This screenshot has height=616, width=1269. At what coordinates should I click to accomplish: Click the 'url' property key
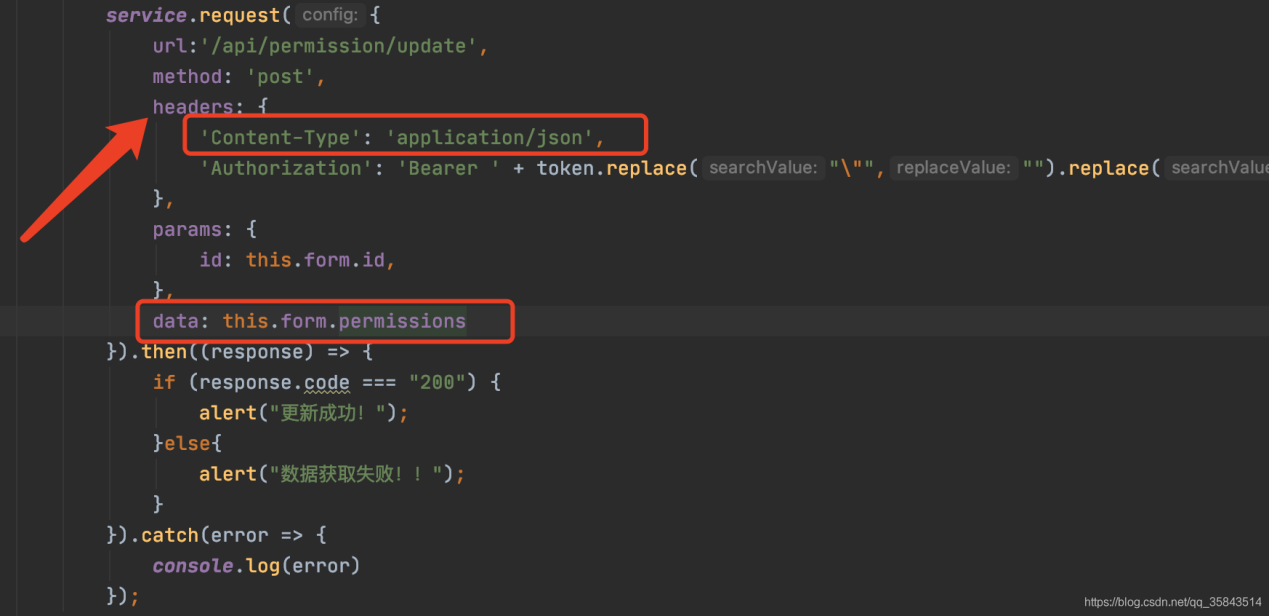(169, 46)
